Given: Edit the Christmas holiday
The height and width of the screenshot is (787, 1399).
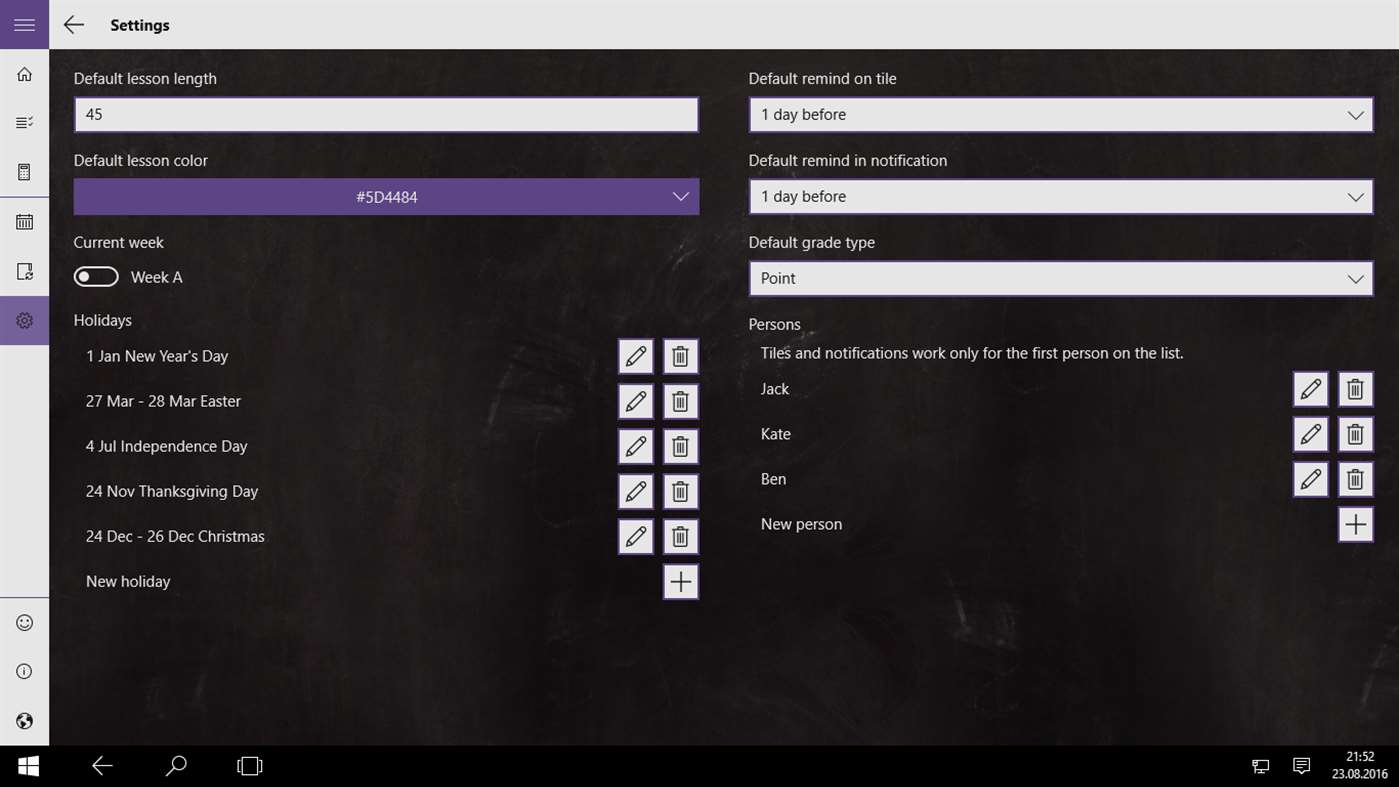Looking at the screenshot, I should (x=636, y=536).
